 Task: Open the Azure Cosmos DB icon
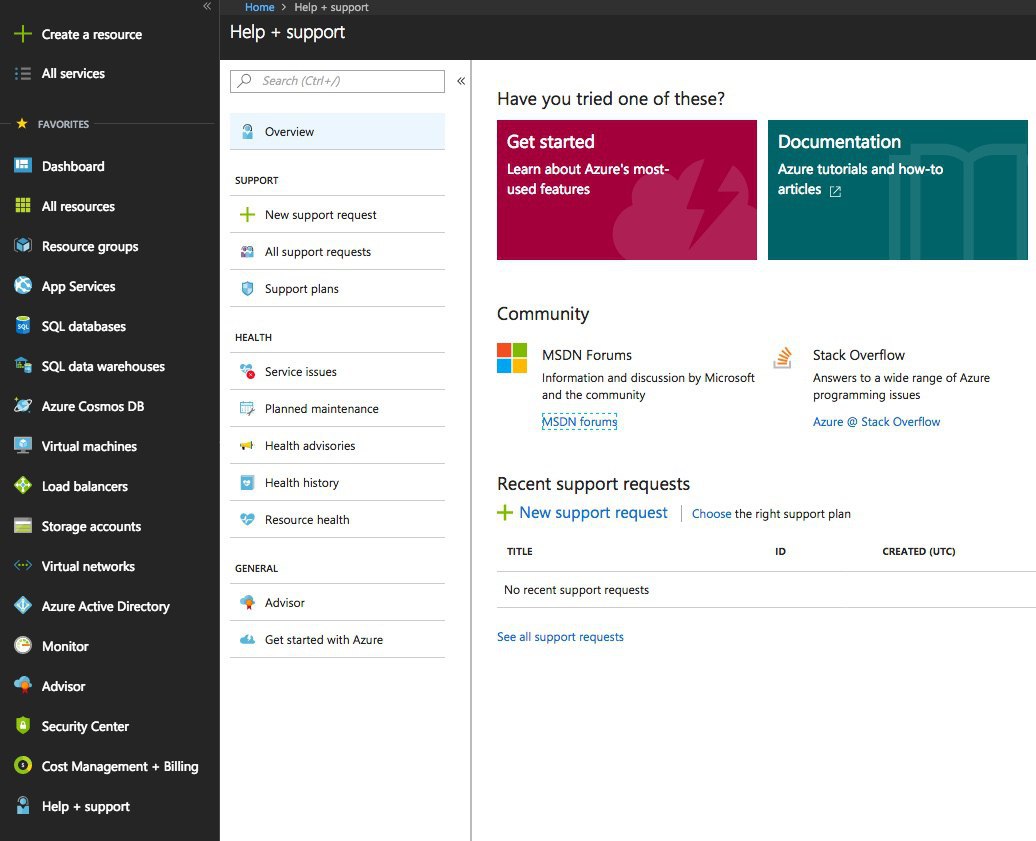[x=22, y=406]
